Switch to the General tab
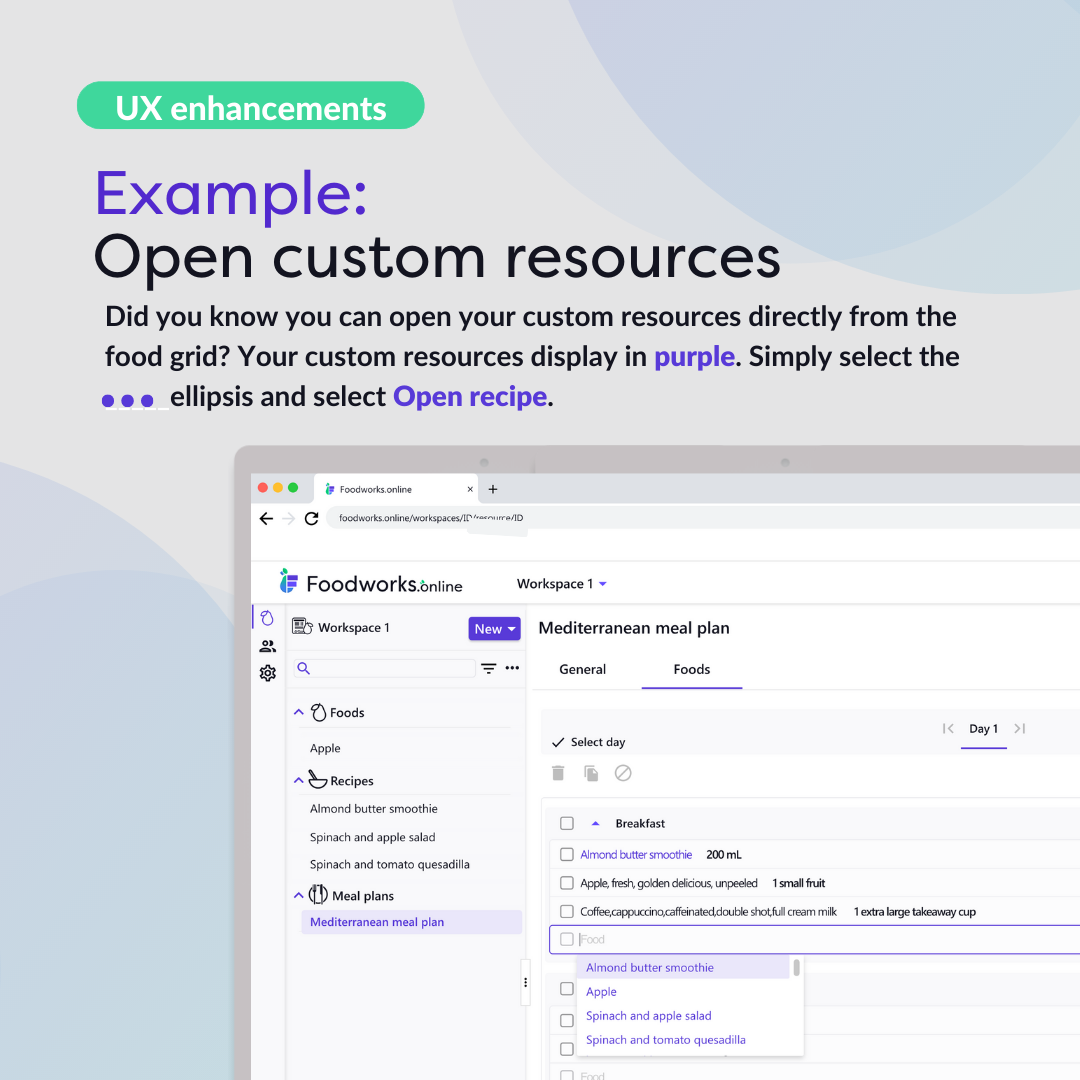Viewport: 1080px width, 1080px height. 583,669
